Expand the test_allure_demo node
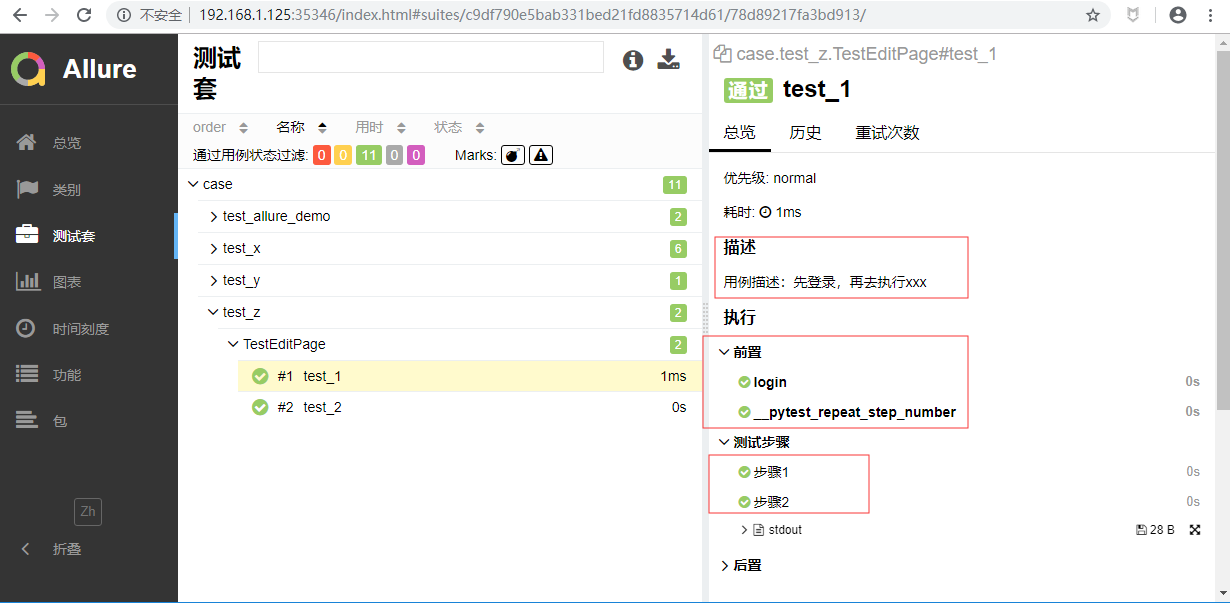1230x603 pixels. pos(449,216)
